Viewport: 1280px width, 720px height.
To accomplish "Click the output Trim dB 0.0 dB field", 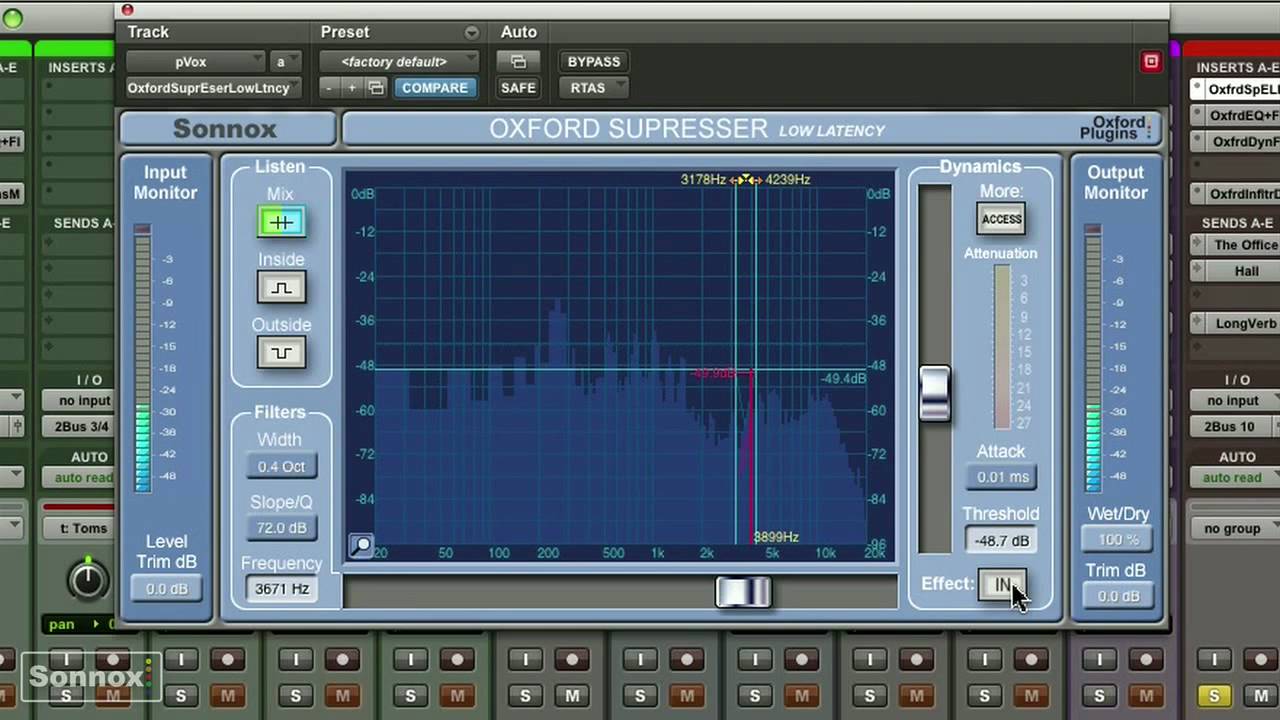I will pyautogui.click(x=1118, y=596).
